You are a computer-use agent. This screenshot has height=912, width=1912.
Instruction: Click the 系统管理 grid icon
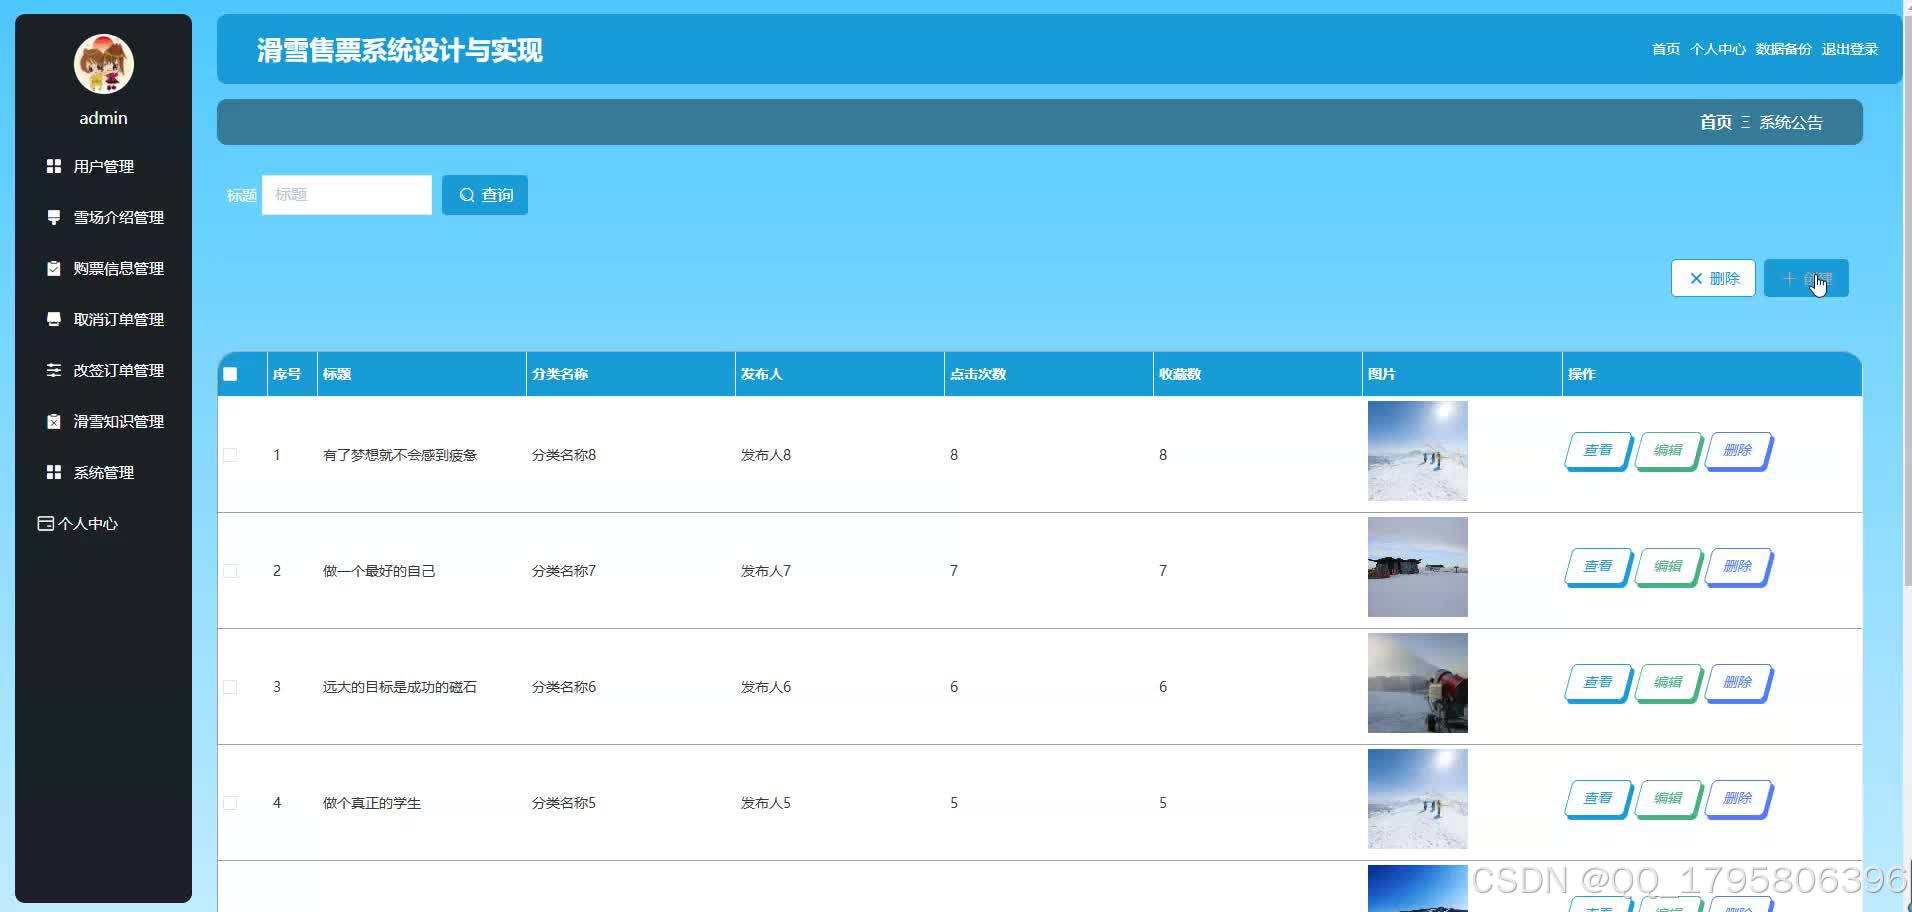point(54,472)
